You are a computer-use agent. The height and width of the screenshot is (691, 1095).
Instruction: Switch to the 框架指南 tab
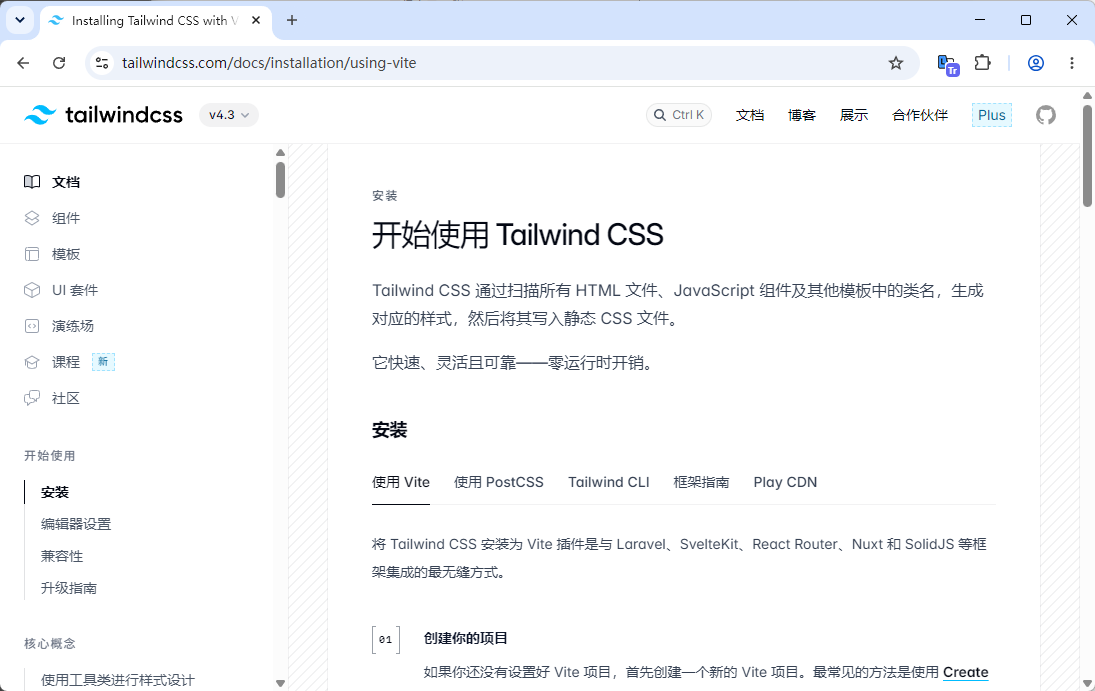701,482
